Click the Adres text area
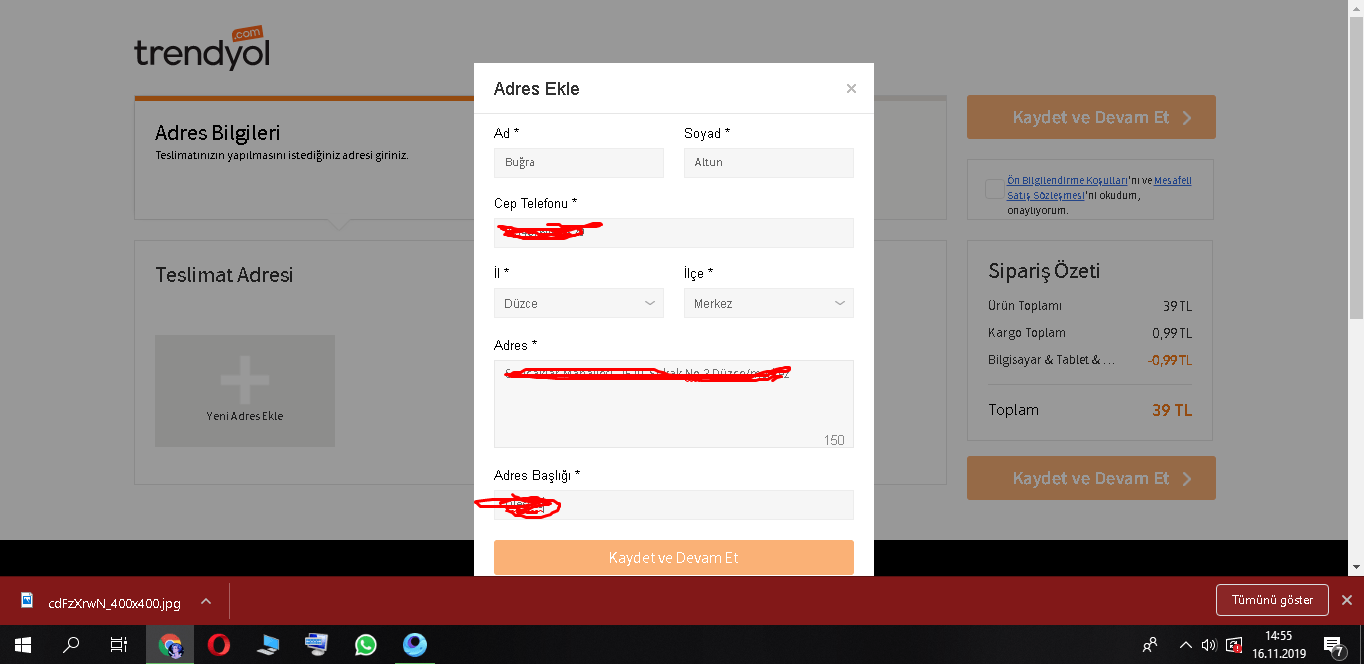 pos(674,404)
